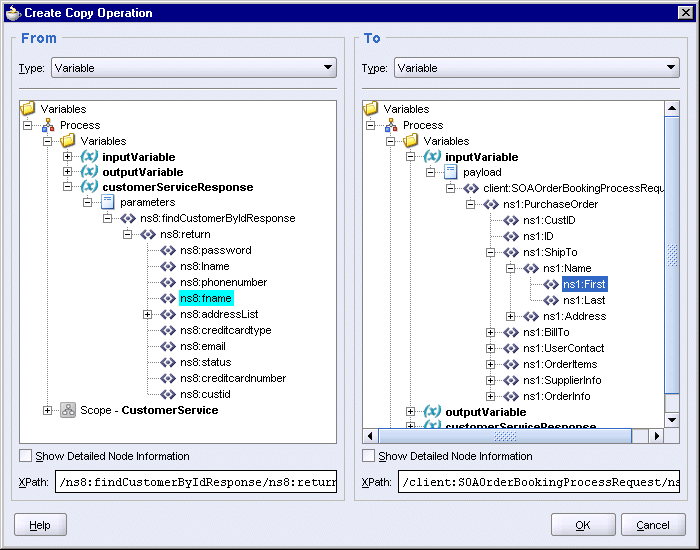This screenshot has height=550, width=700.
Task: Click the ns1:CustID element icon
Action: point(511,221)
